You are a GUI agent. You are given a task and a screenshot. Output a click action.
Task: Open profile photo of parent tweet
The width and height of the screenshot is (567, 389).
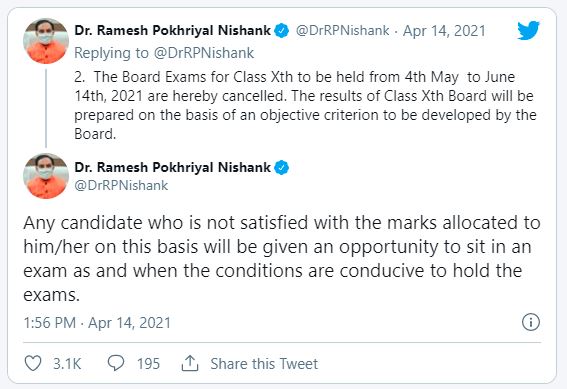(x=46, y=41)
